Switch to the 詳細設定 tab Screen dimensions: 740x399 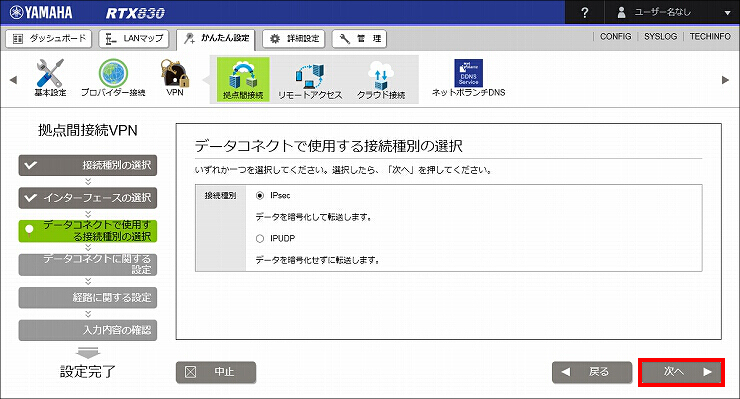coord(294,39)
